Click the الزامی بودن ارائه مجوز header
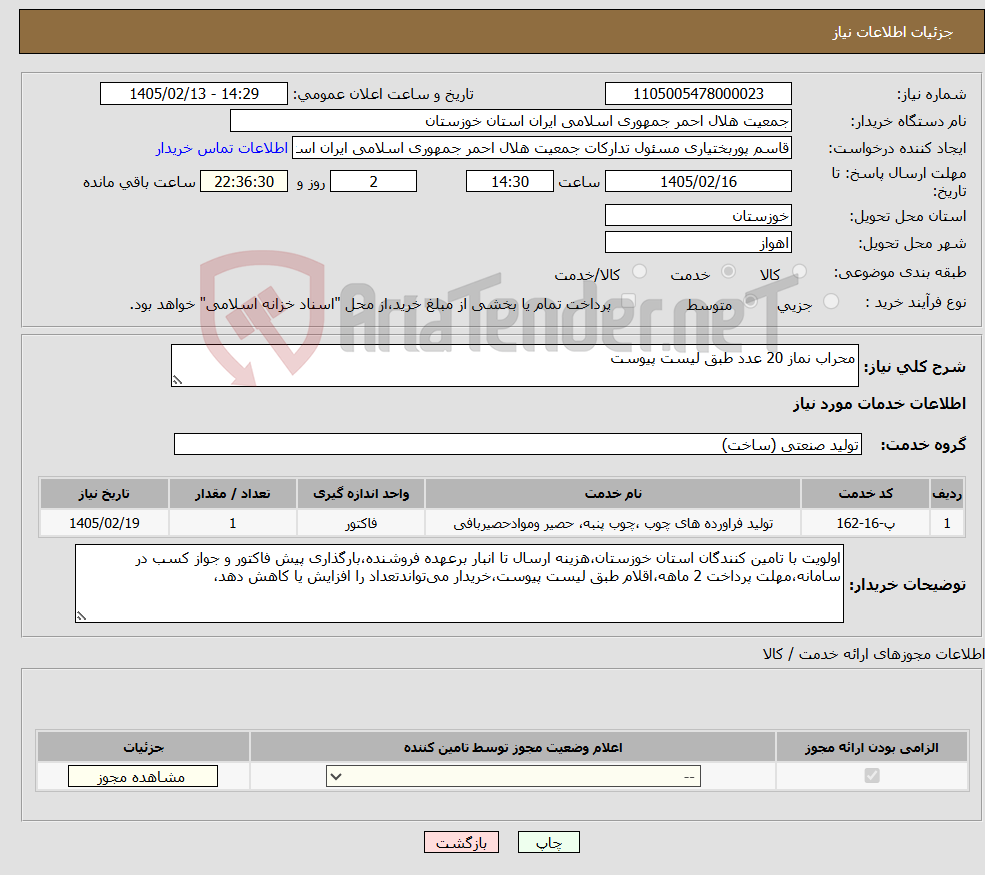The height and width of the screenshot is (875, 985). [872, 747]
